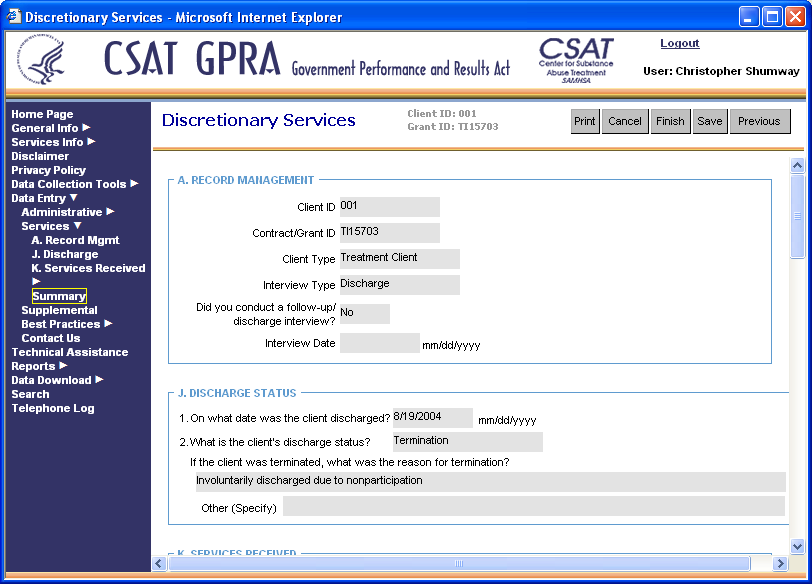
Task: Expand the Reports menu arrow
Action: click(x=63, y=366)
